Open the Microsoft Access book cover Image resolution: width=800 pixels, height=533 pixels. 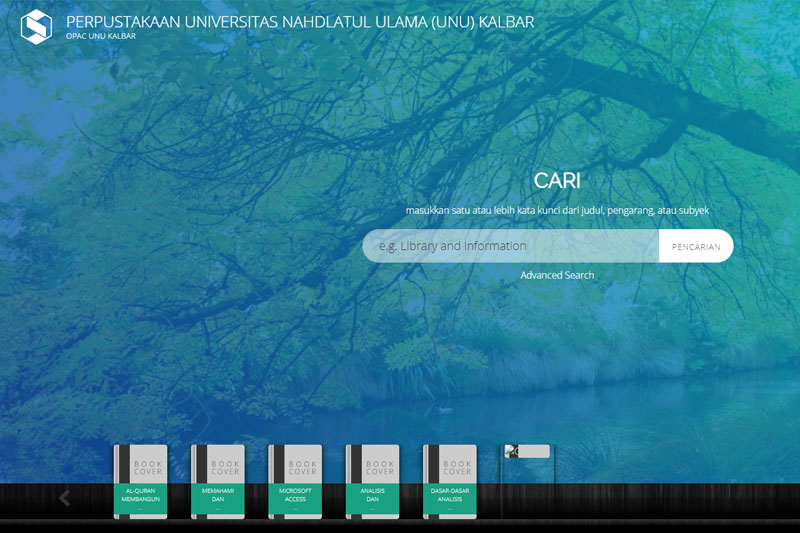click(x=296, y=465)
